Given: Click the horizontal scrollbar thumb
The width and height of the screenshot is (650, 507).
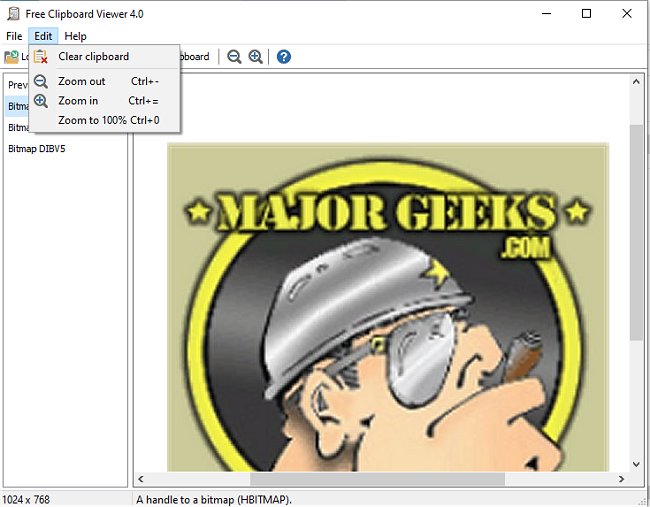Looking at the screenshot, I should coord(377,479).
